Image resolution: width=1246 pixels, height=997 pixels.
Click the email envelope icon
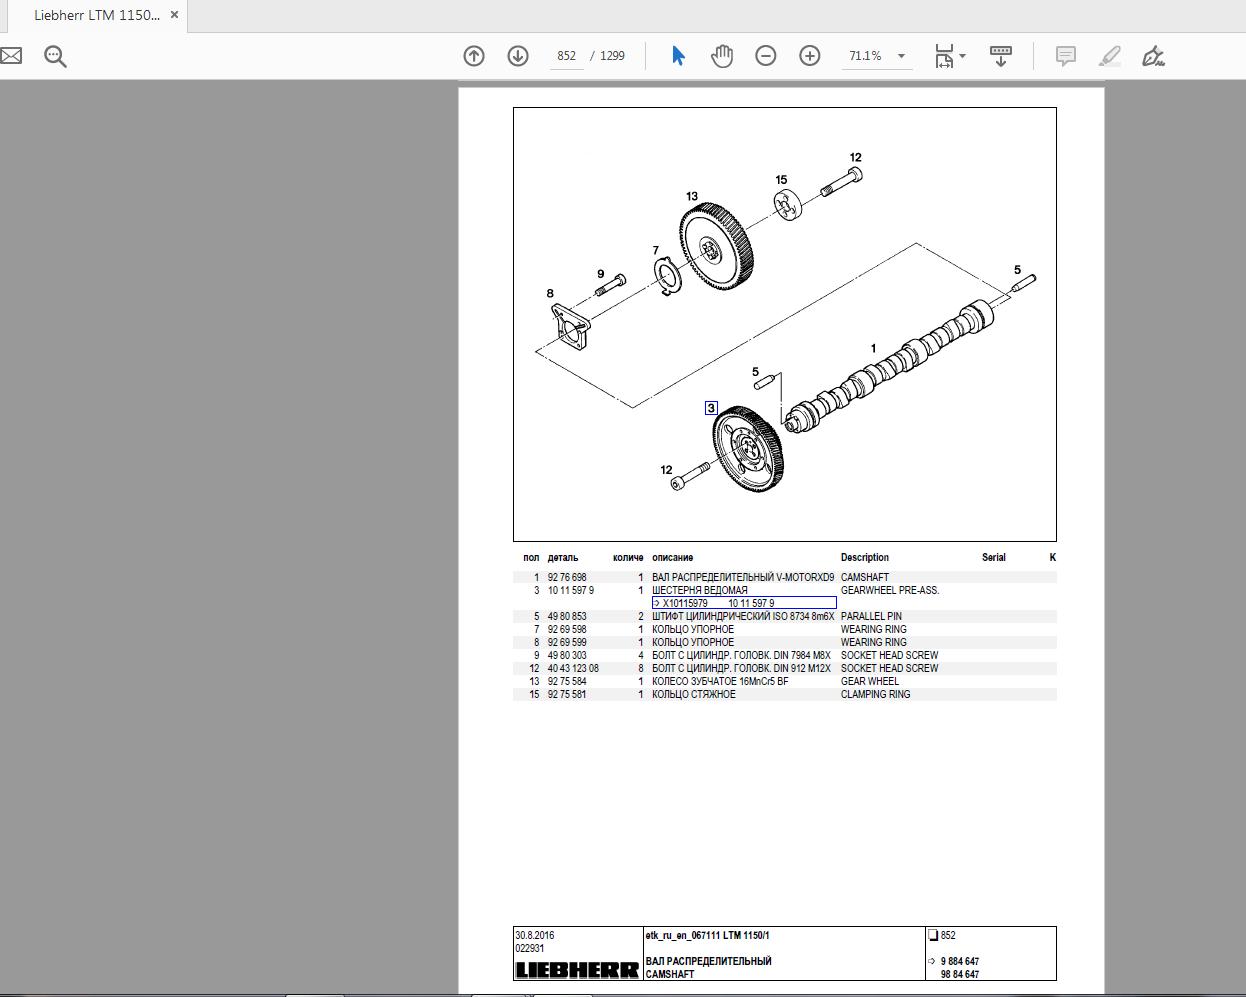(10, 56)
